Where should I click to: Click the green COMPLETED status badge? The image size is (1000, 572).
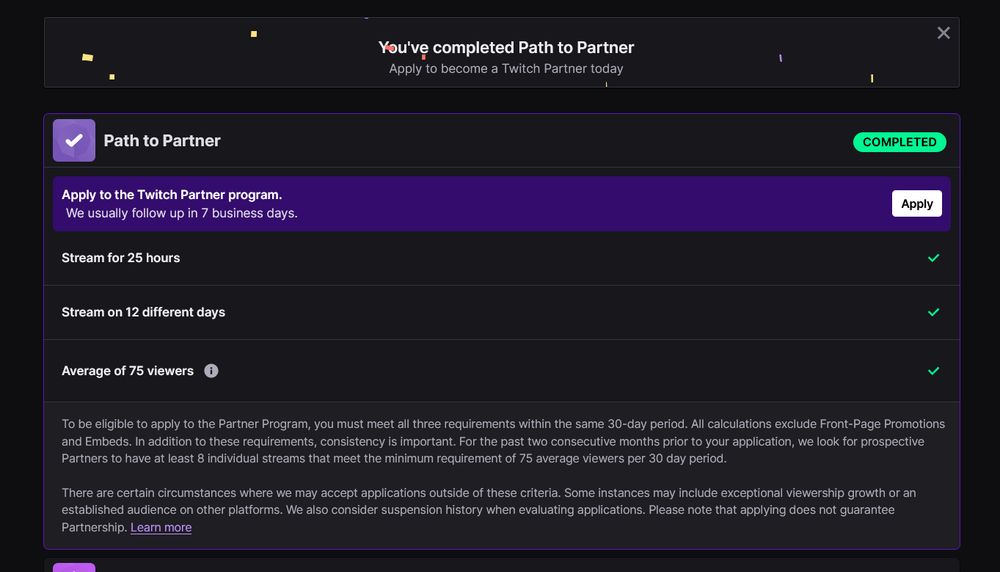click(x=899, y=142)
